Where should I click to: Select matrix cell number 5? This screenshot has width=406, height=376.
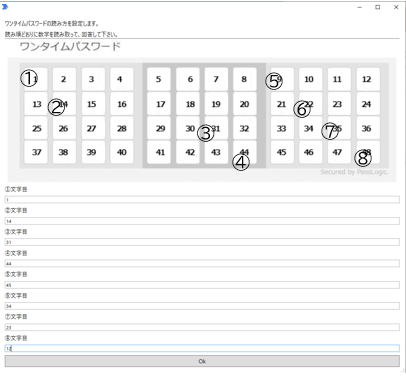point(159,79)
